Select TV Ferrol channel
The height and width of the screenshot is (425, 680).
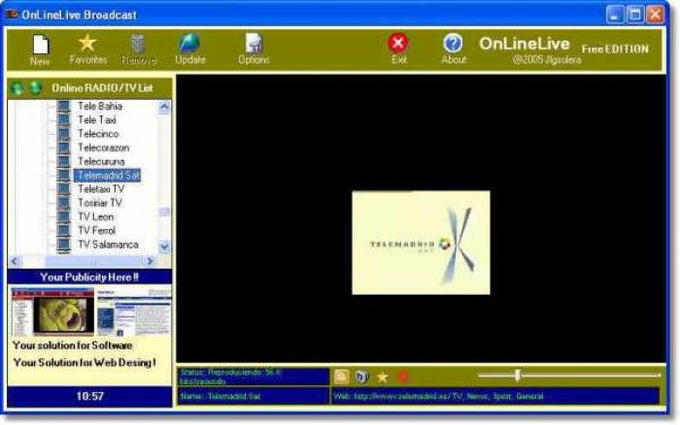(97, 231)
